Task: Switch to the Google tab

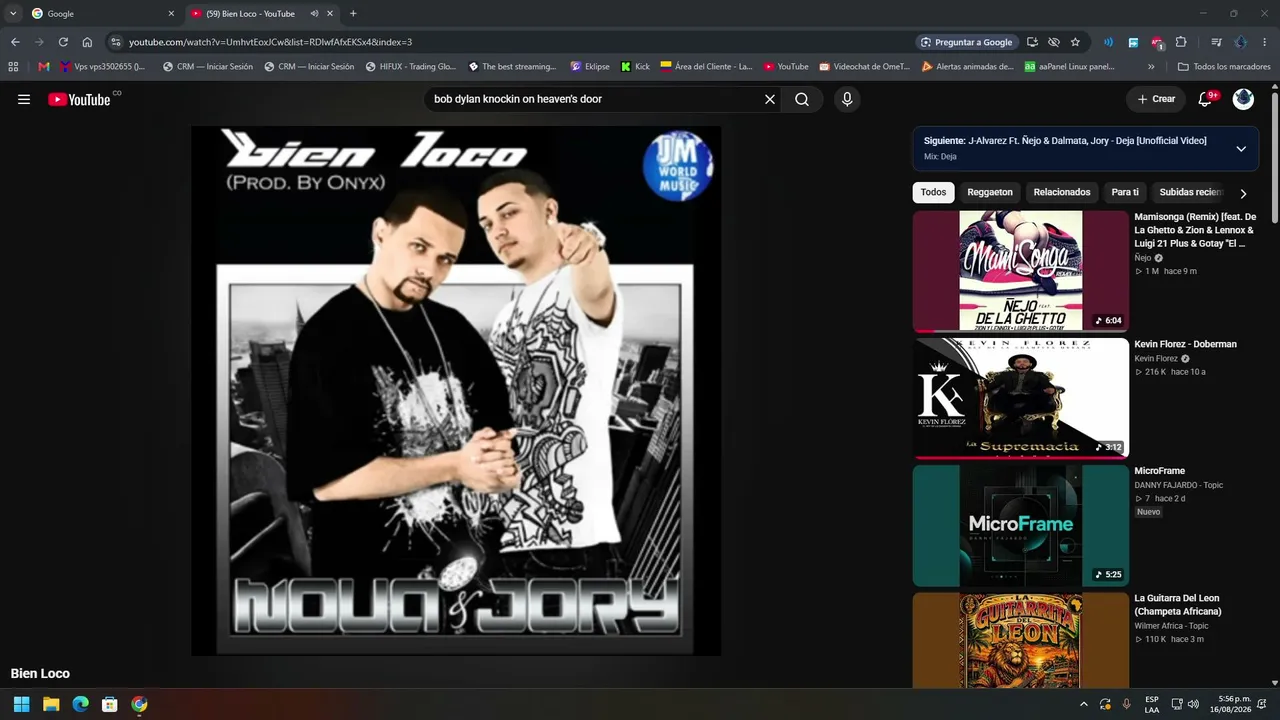Action: (103, 14)
